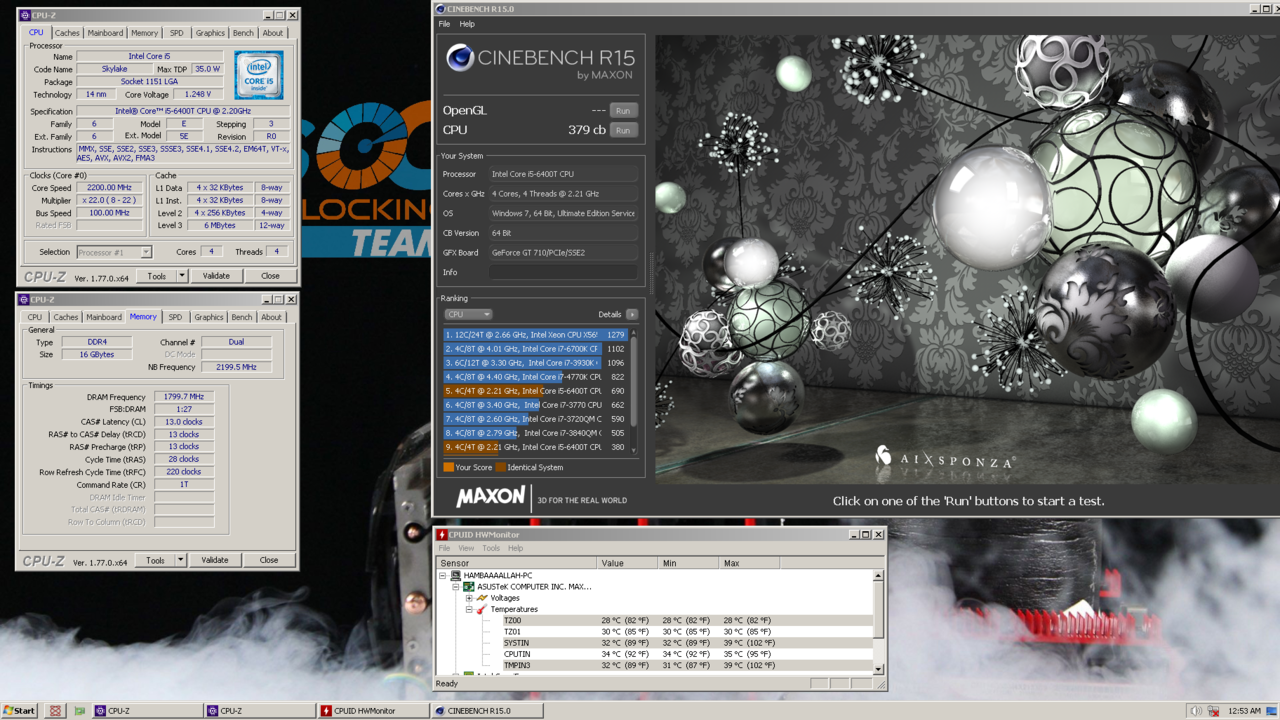Open the Help menu in Cinebench
The height and width of the screenshot is (720, 1280).
point(467,24)
